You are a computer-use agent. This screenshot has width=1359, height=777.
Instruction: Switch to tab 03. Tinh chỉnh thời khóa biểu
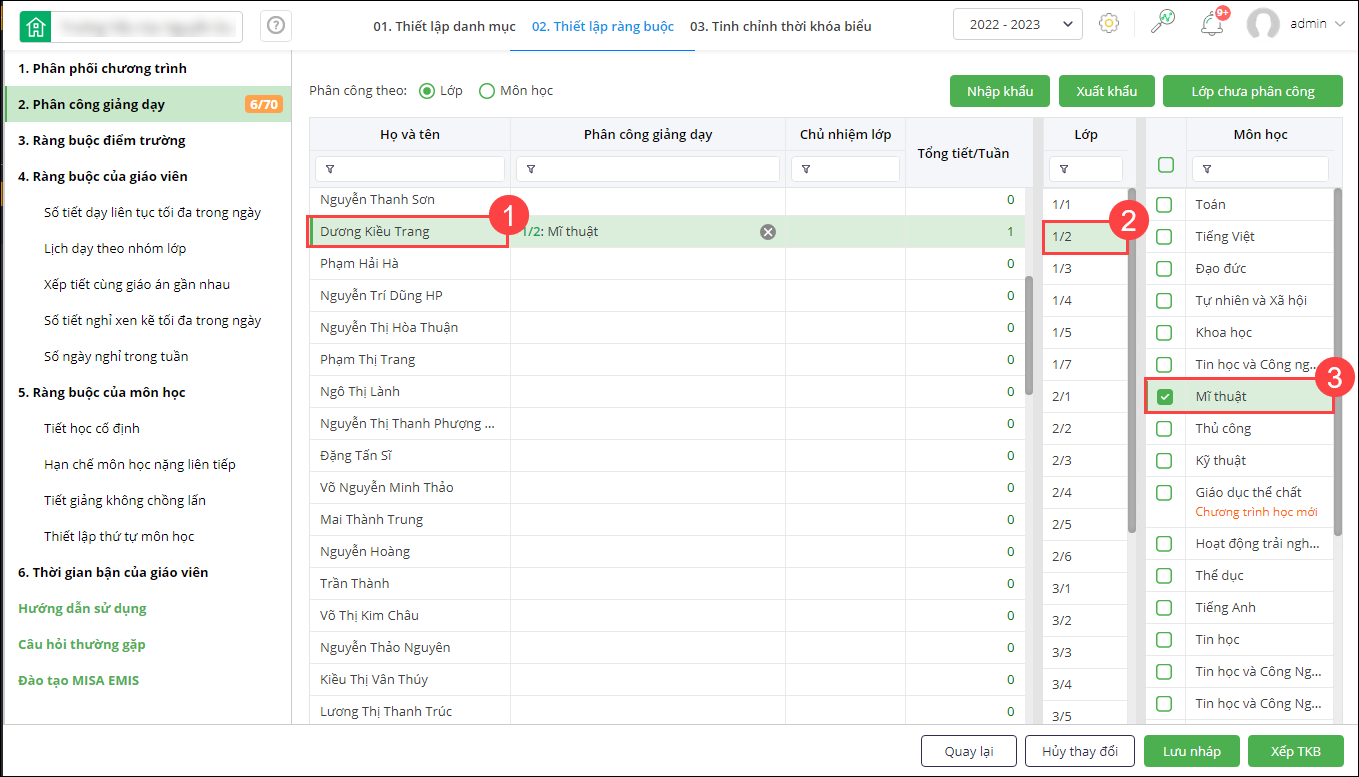780,26
